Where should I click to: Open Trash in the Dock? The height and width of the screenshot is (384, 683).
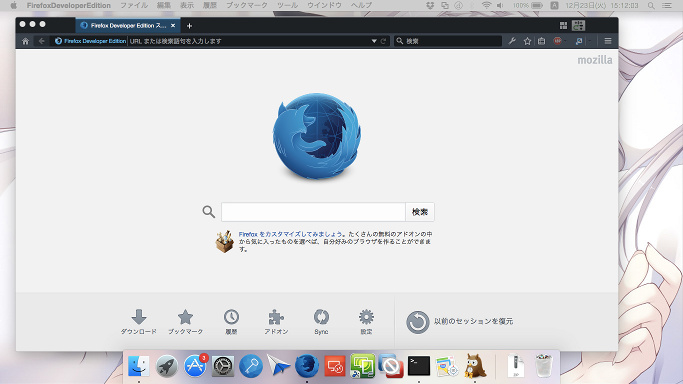click(x=544, y=366)
